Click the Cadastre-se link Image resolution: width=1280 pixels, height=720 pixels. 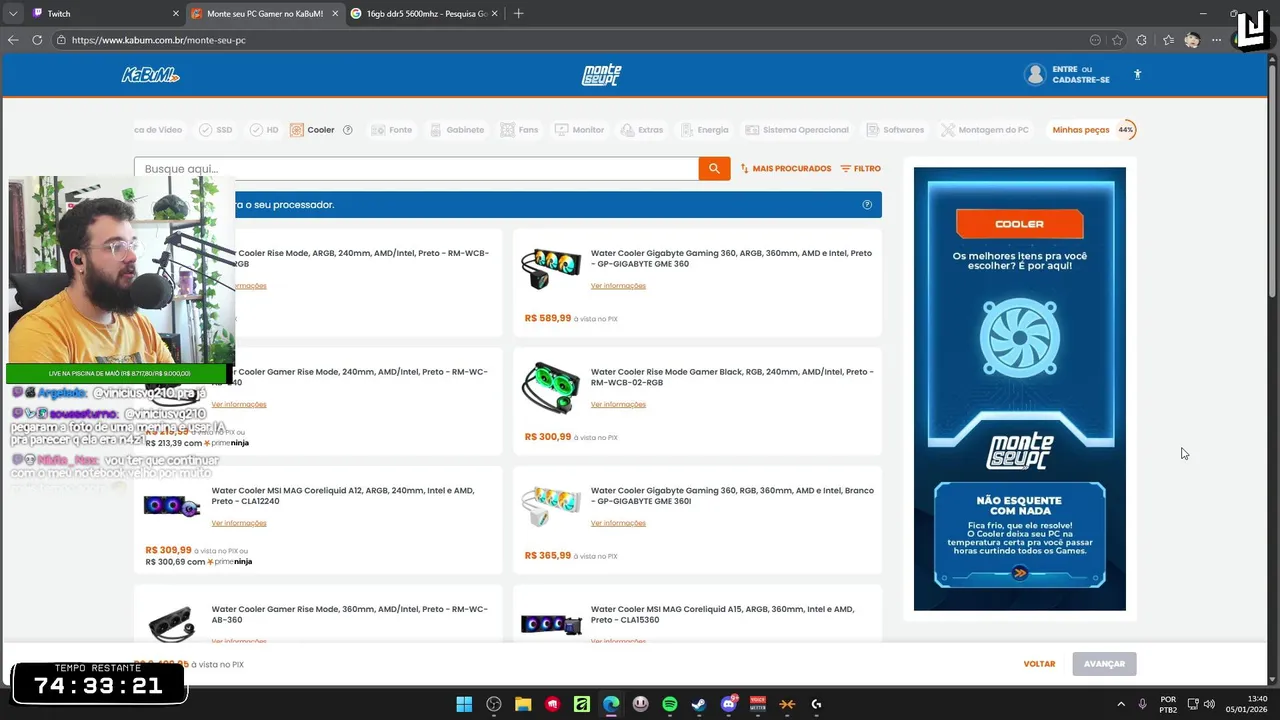click(x=1081, y=80)
